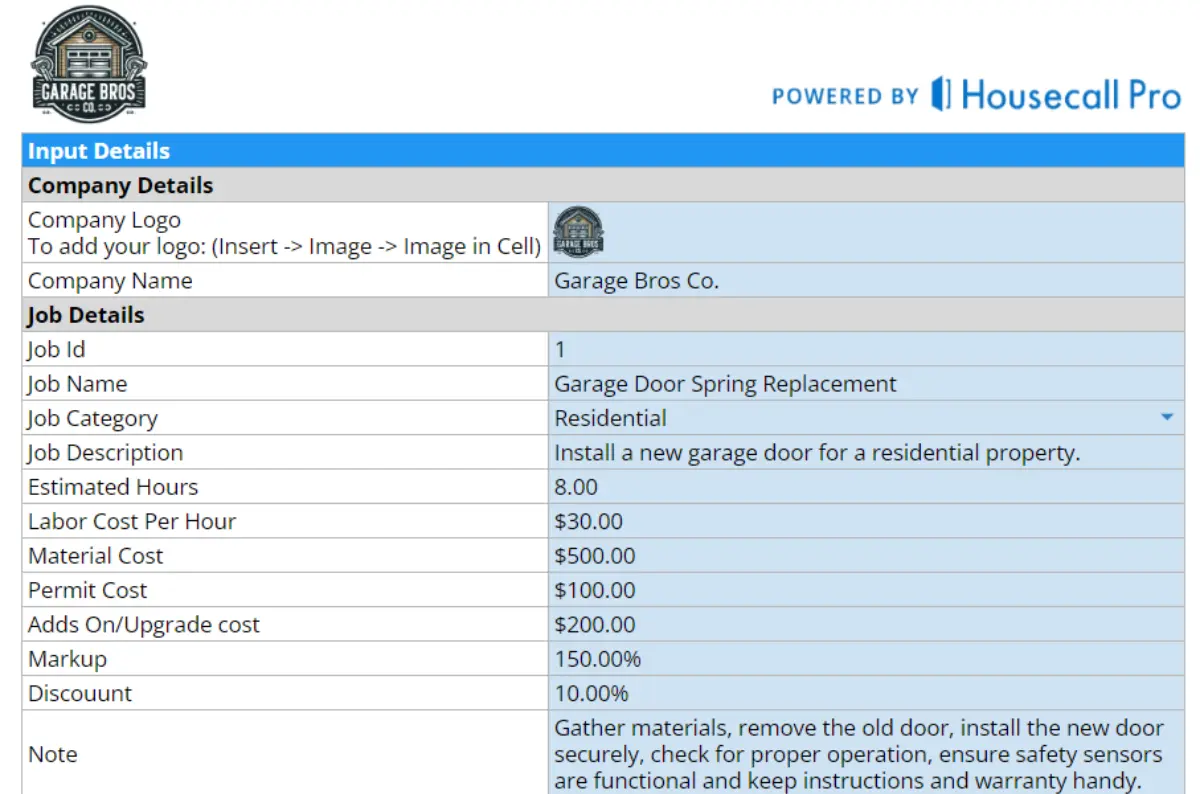Click the Material Cost $500.00 cell
This screenshot has width=1200, height=794.
tap(865, 556)
